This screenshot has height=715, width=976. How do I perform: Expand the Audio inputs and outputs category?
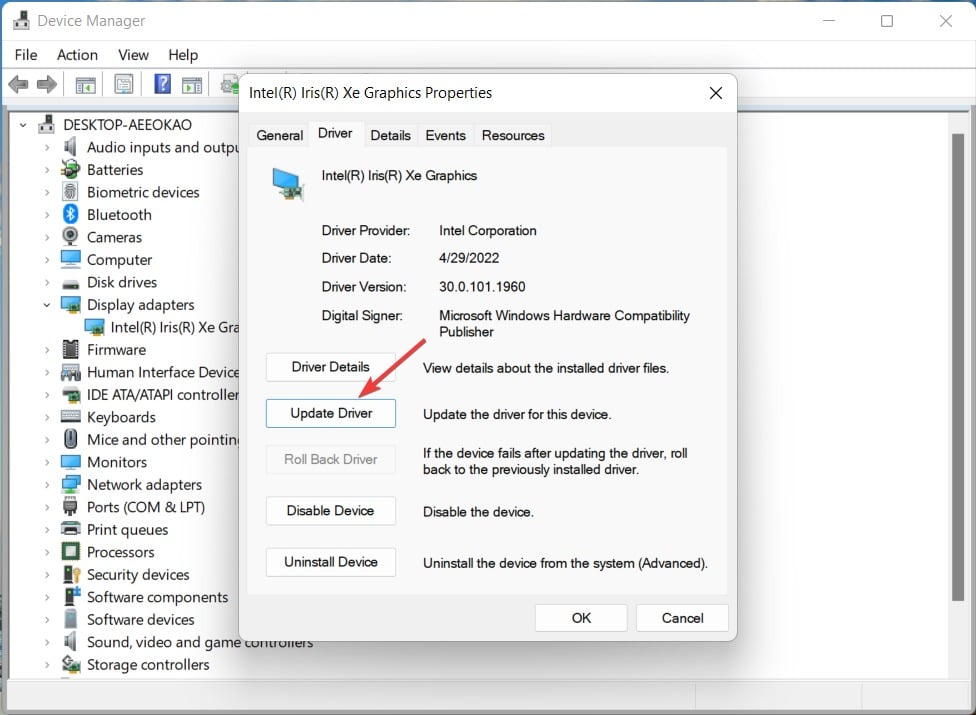coord(47,147)
